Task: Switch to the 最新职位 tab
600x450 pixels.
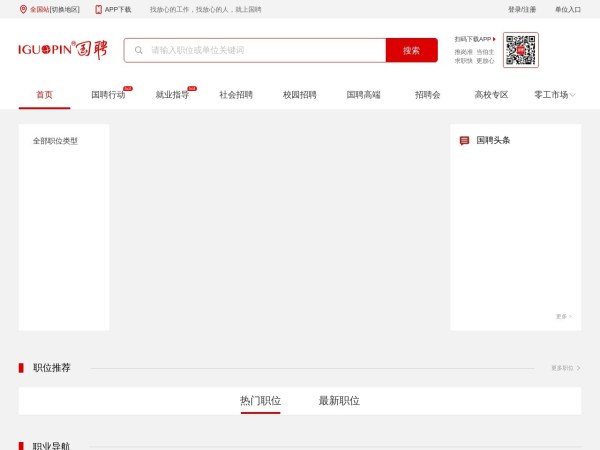Action: click(339, 401)
